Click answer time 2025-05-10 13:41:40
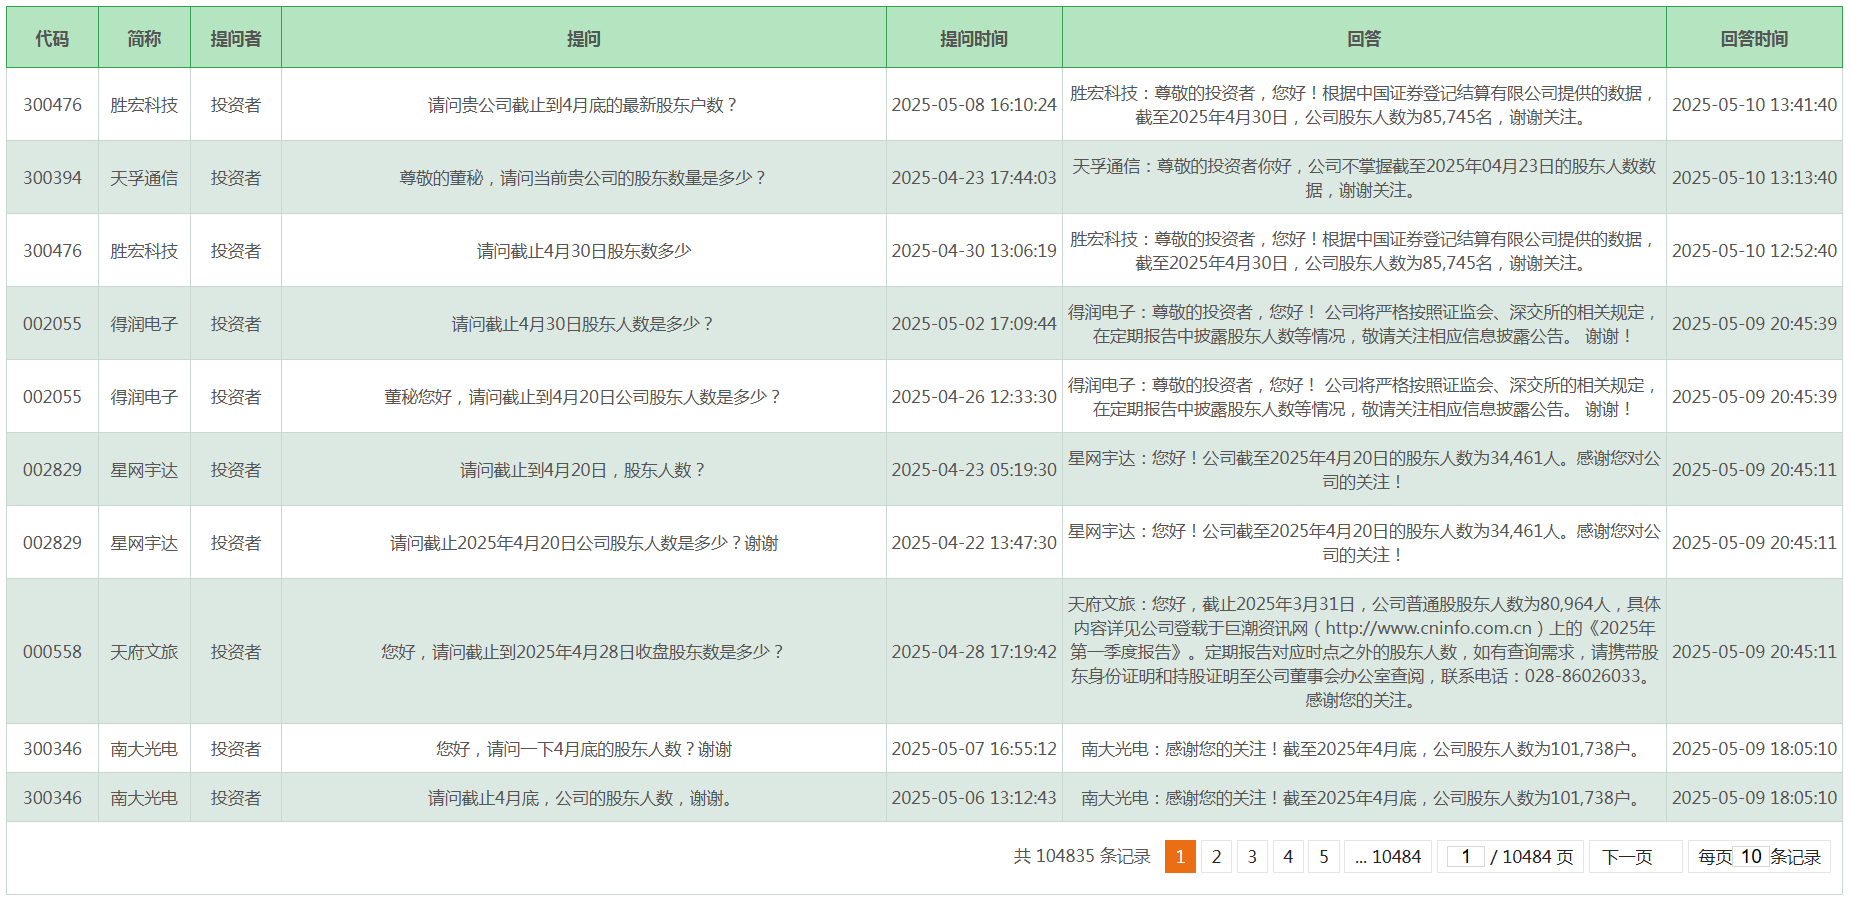 pyautogui.click(x=1754, y=105)
